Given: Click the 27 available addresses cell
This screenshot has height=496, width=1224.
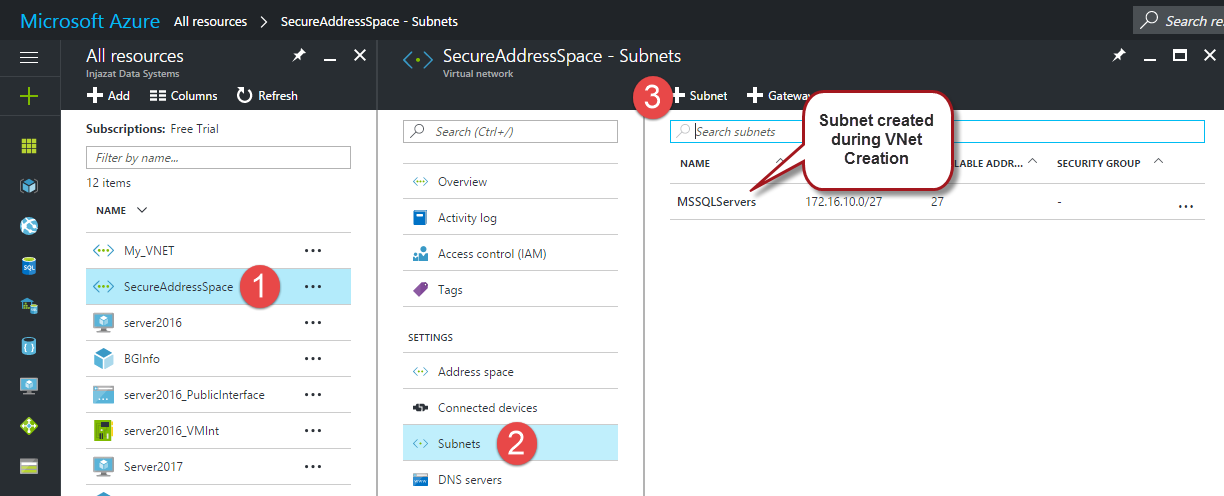Looking at the screenshot, I should pos(937,201).
